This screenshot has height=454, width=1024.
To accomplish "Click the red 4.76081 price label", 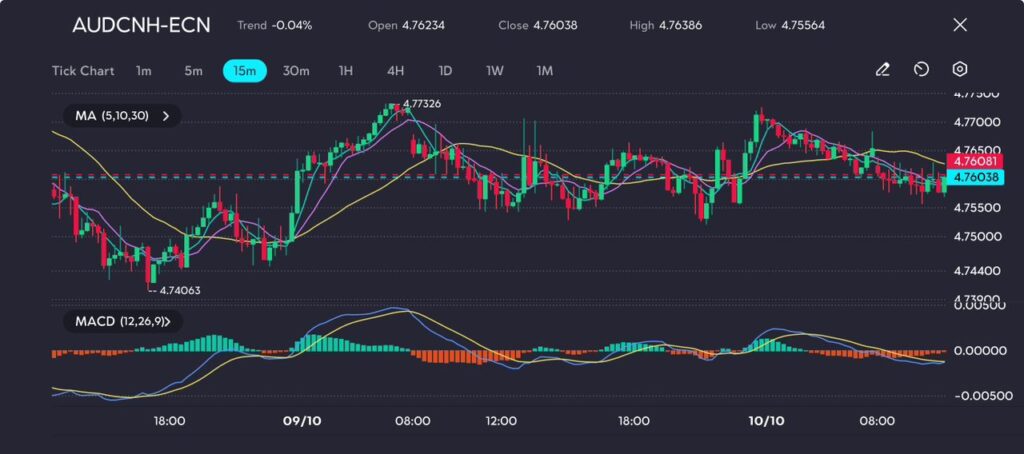I will (976, 161).
